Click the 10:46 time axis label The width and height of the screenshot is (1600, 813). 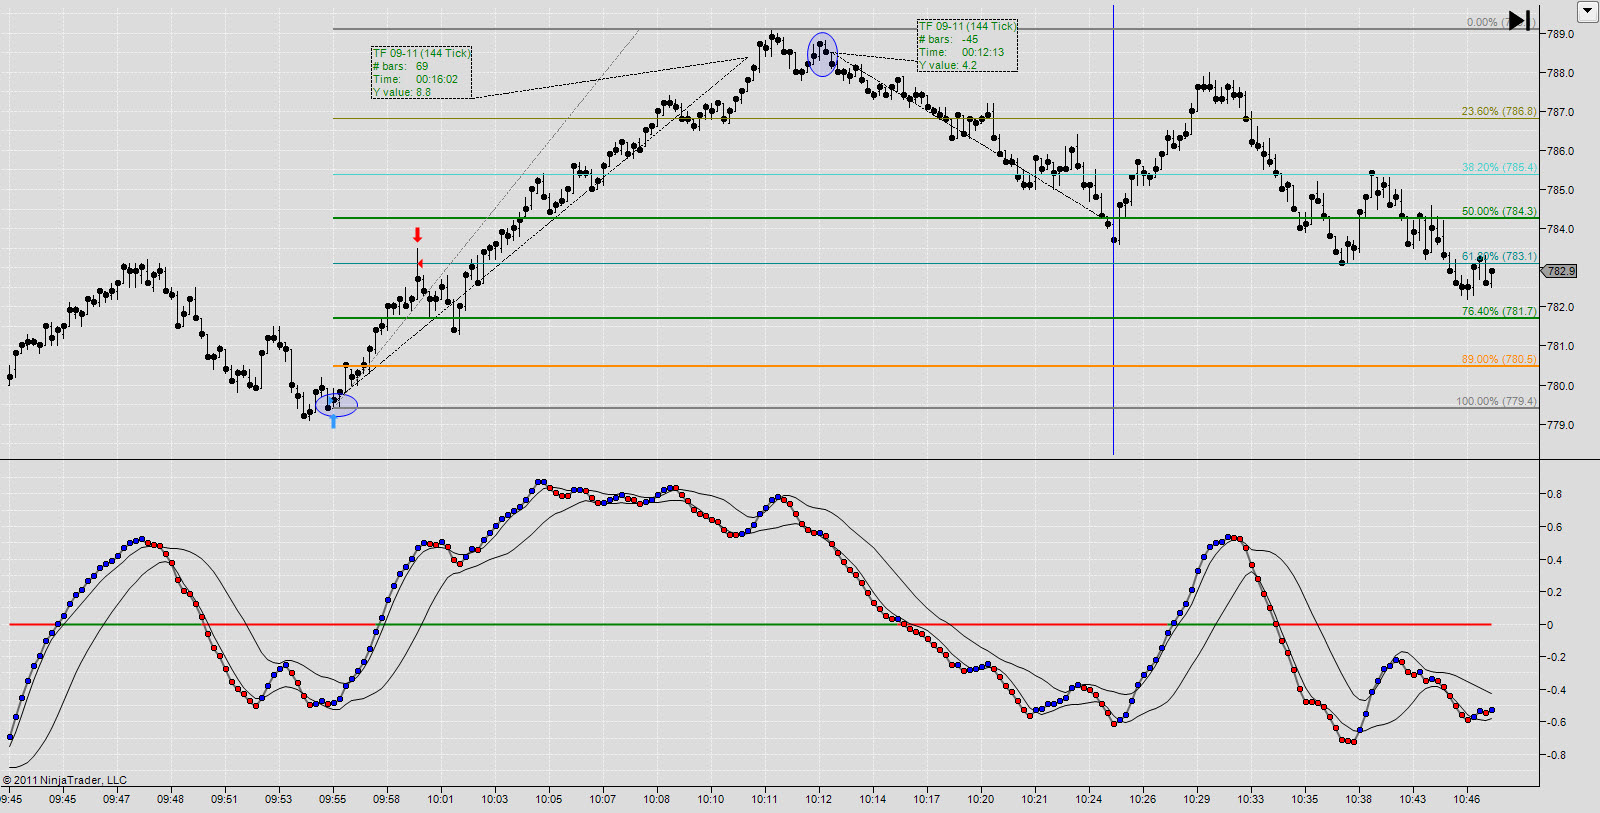(x=1467, y=799)
